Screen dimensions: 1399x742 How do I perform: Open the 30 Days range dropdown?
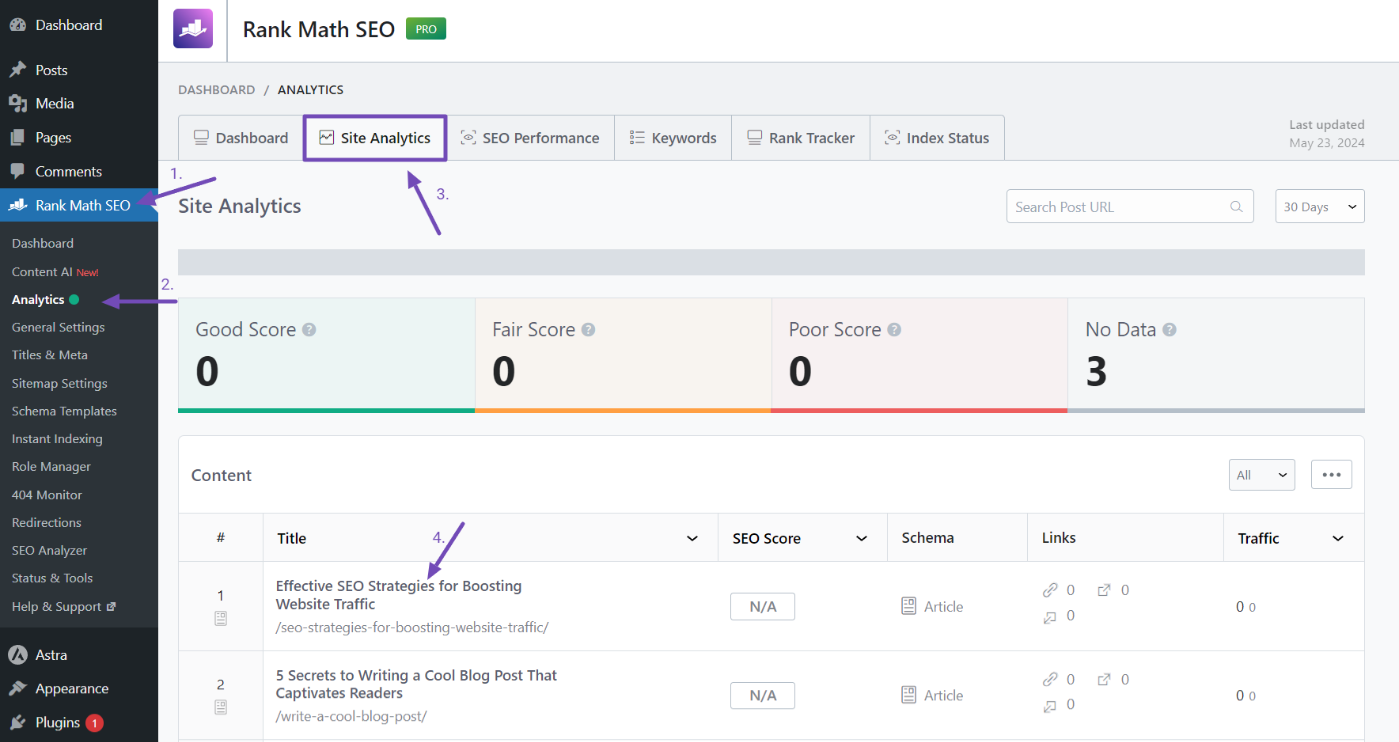1320,207
